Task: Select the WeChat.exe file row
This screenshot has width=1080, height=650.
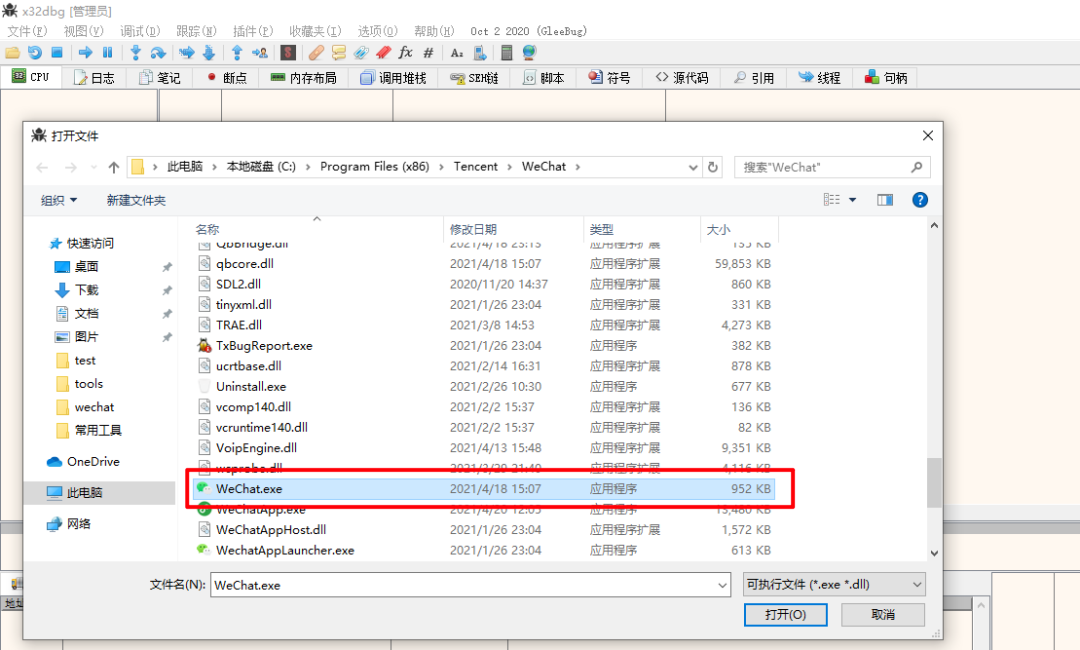Action: point(484,489)
